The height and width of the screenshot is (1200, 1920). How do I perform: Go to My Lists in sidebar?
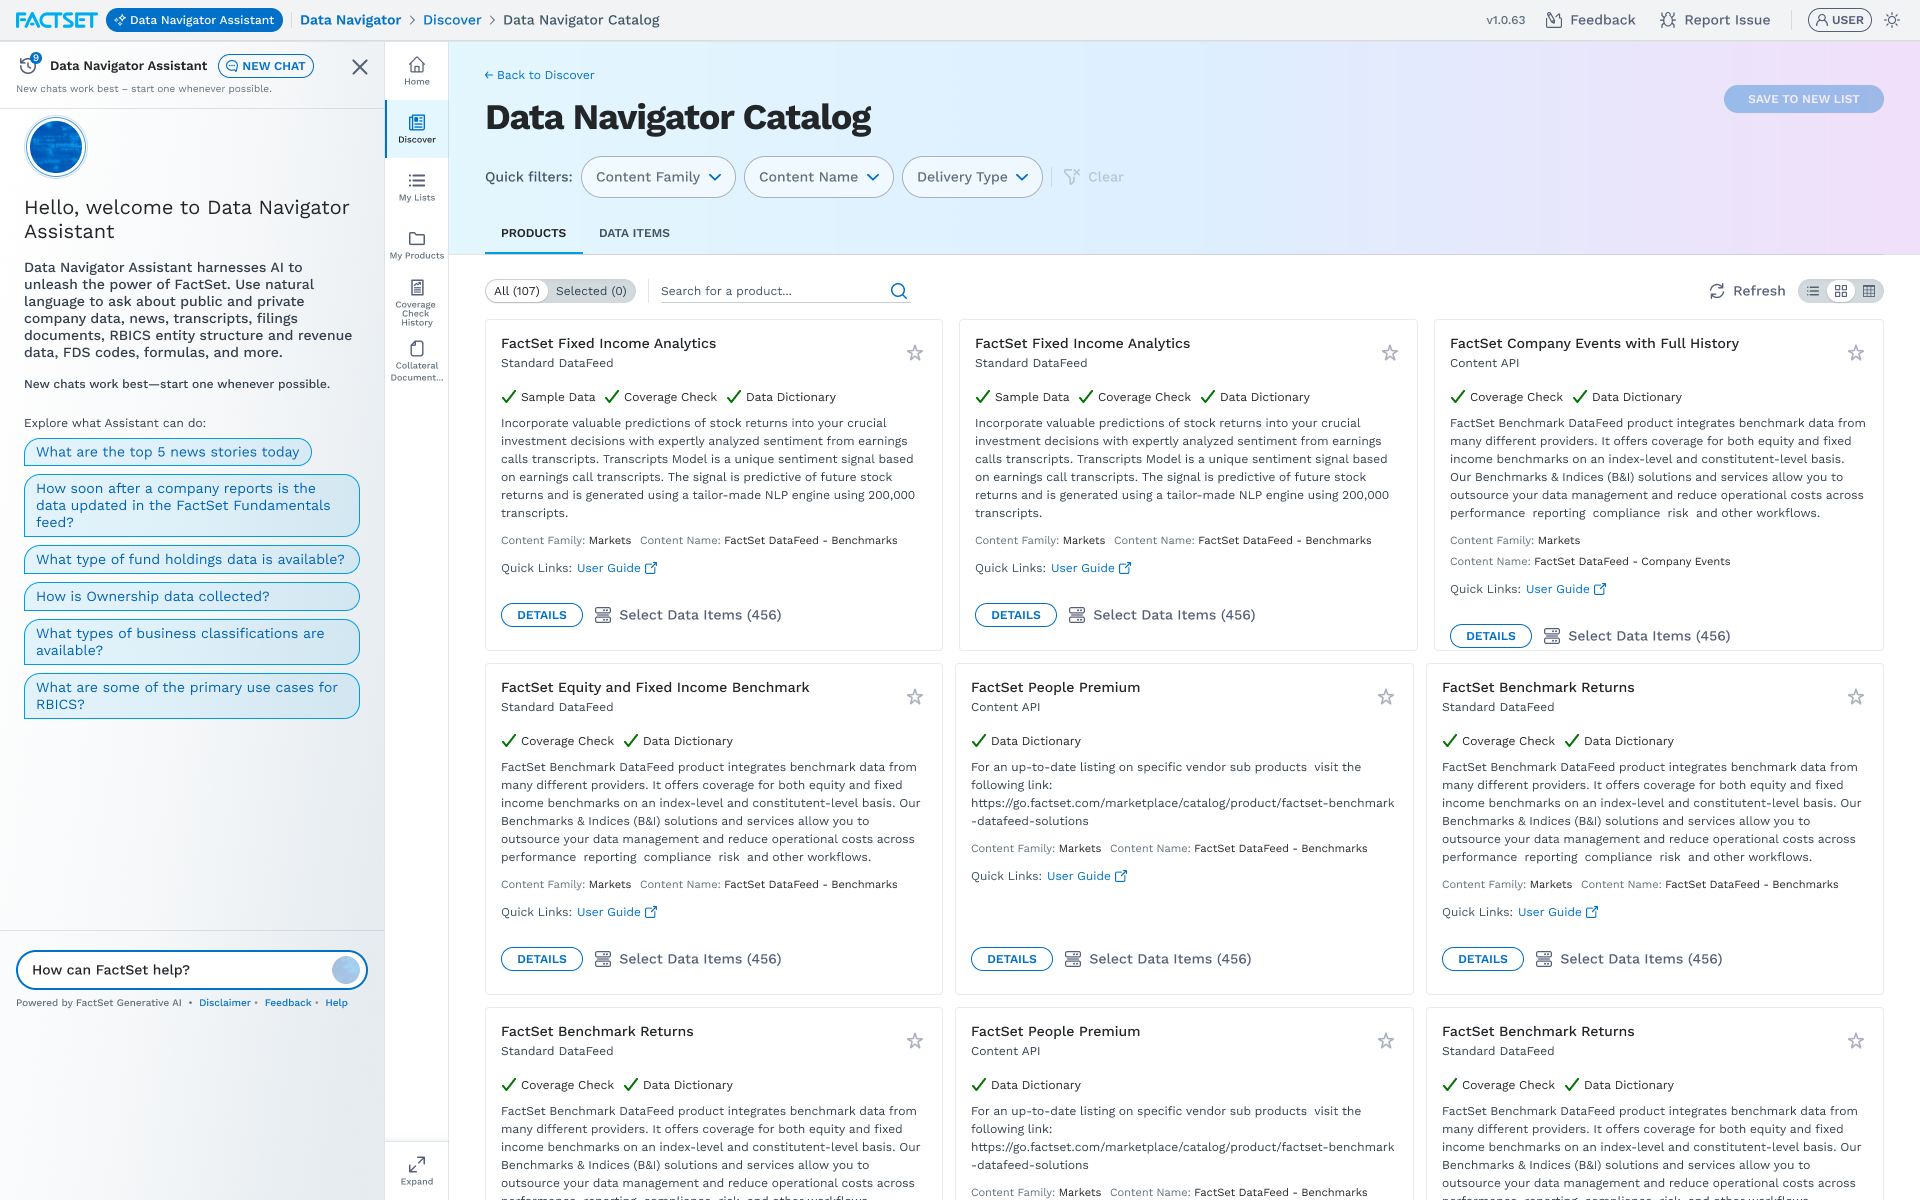click(x=417, y=187)
